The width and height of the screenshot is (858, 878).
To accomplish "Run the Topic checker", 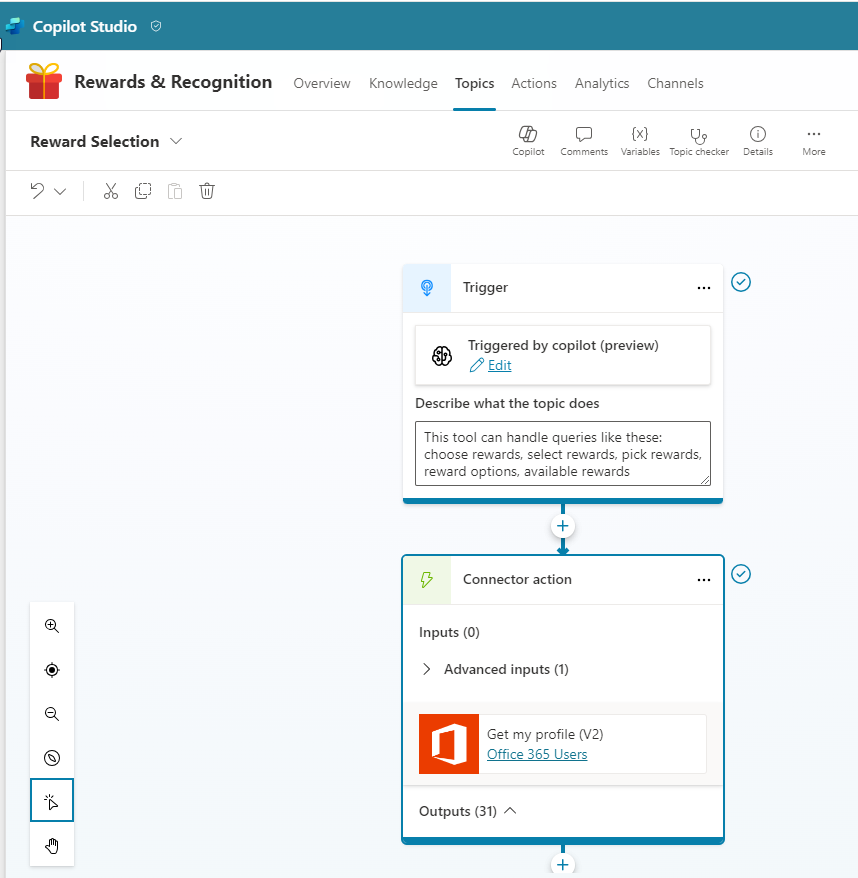I will coord(699,140).
